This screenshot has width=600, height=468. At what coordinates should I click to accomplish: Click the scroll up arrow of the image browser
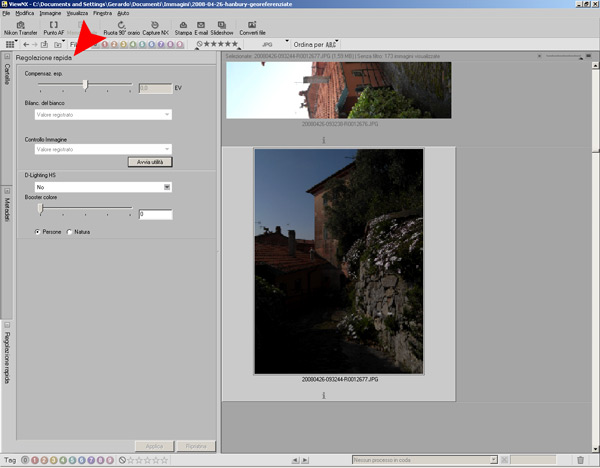click(595, 65)
